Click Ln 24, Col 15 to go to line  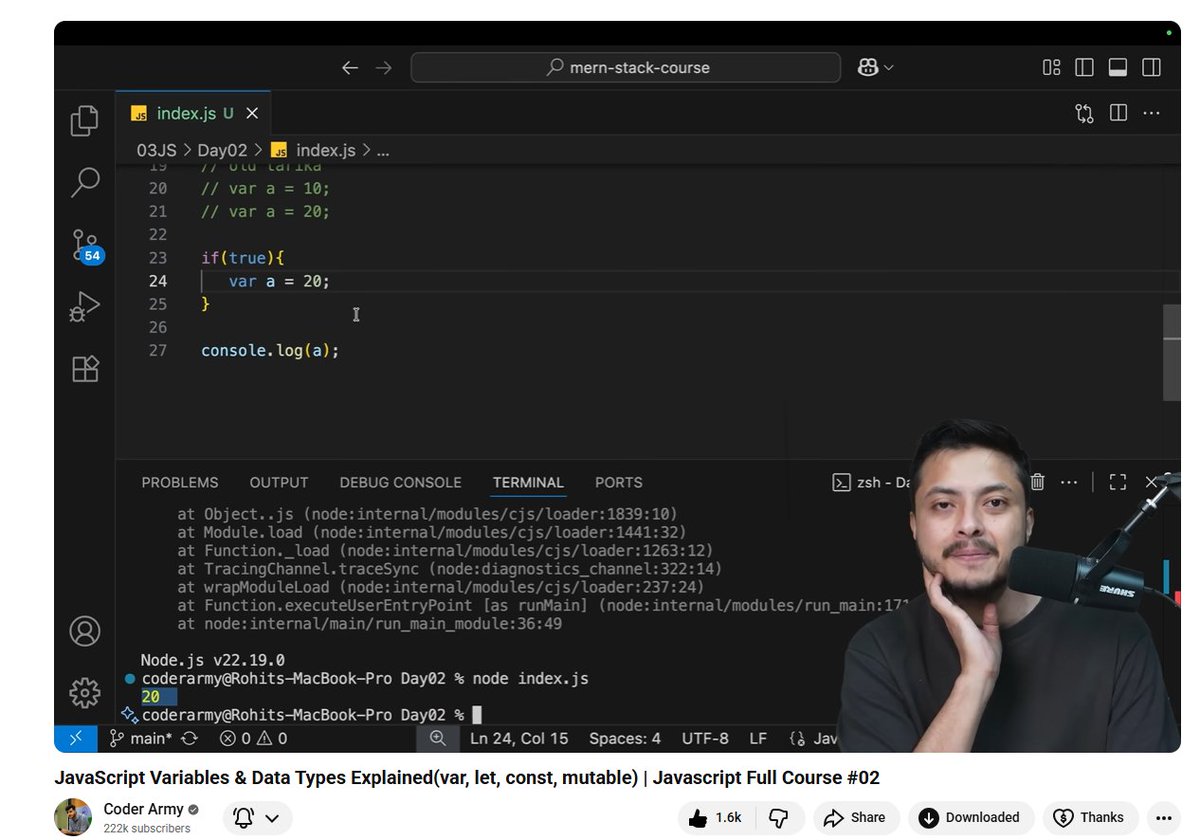click(x=519, y=738)
